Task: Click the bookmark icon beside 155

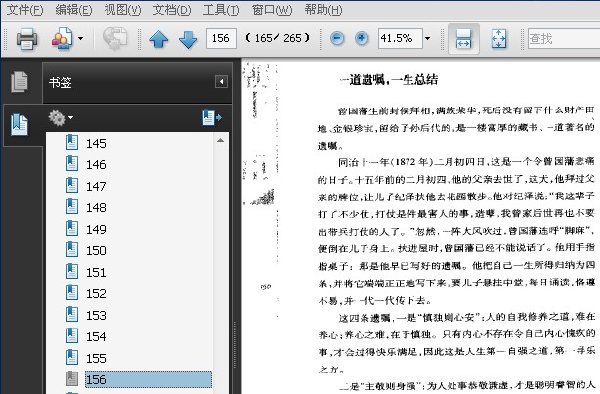Action: [72, 357]
